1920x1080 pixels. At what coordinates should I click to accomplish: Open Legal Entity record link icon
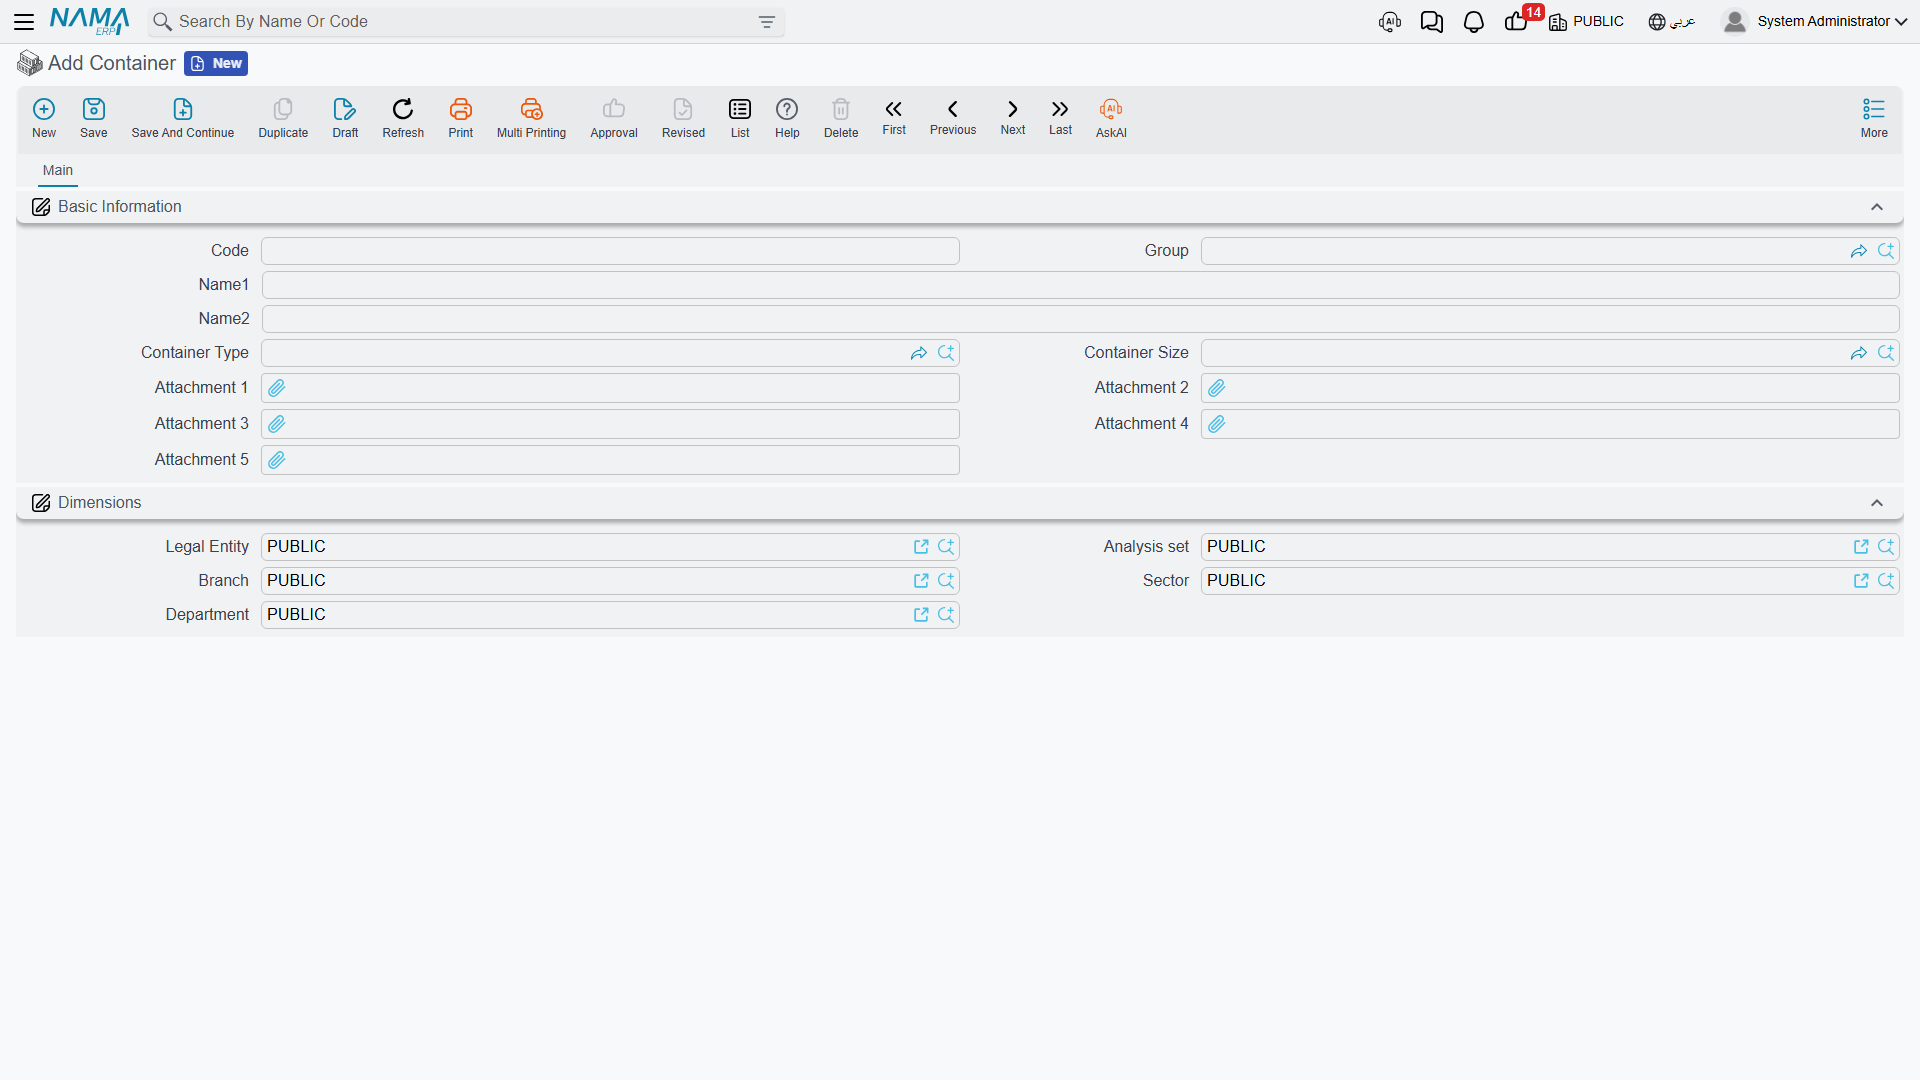coord(921,547)
